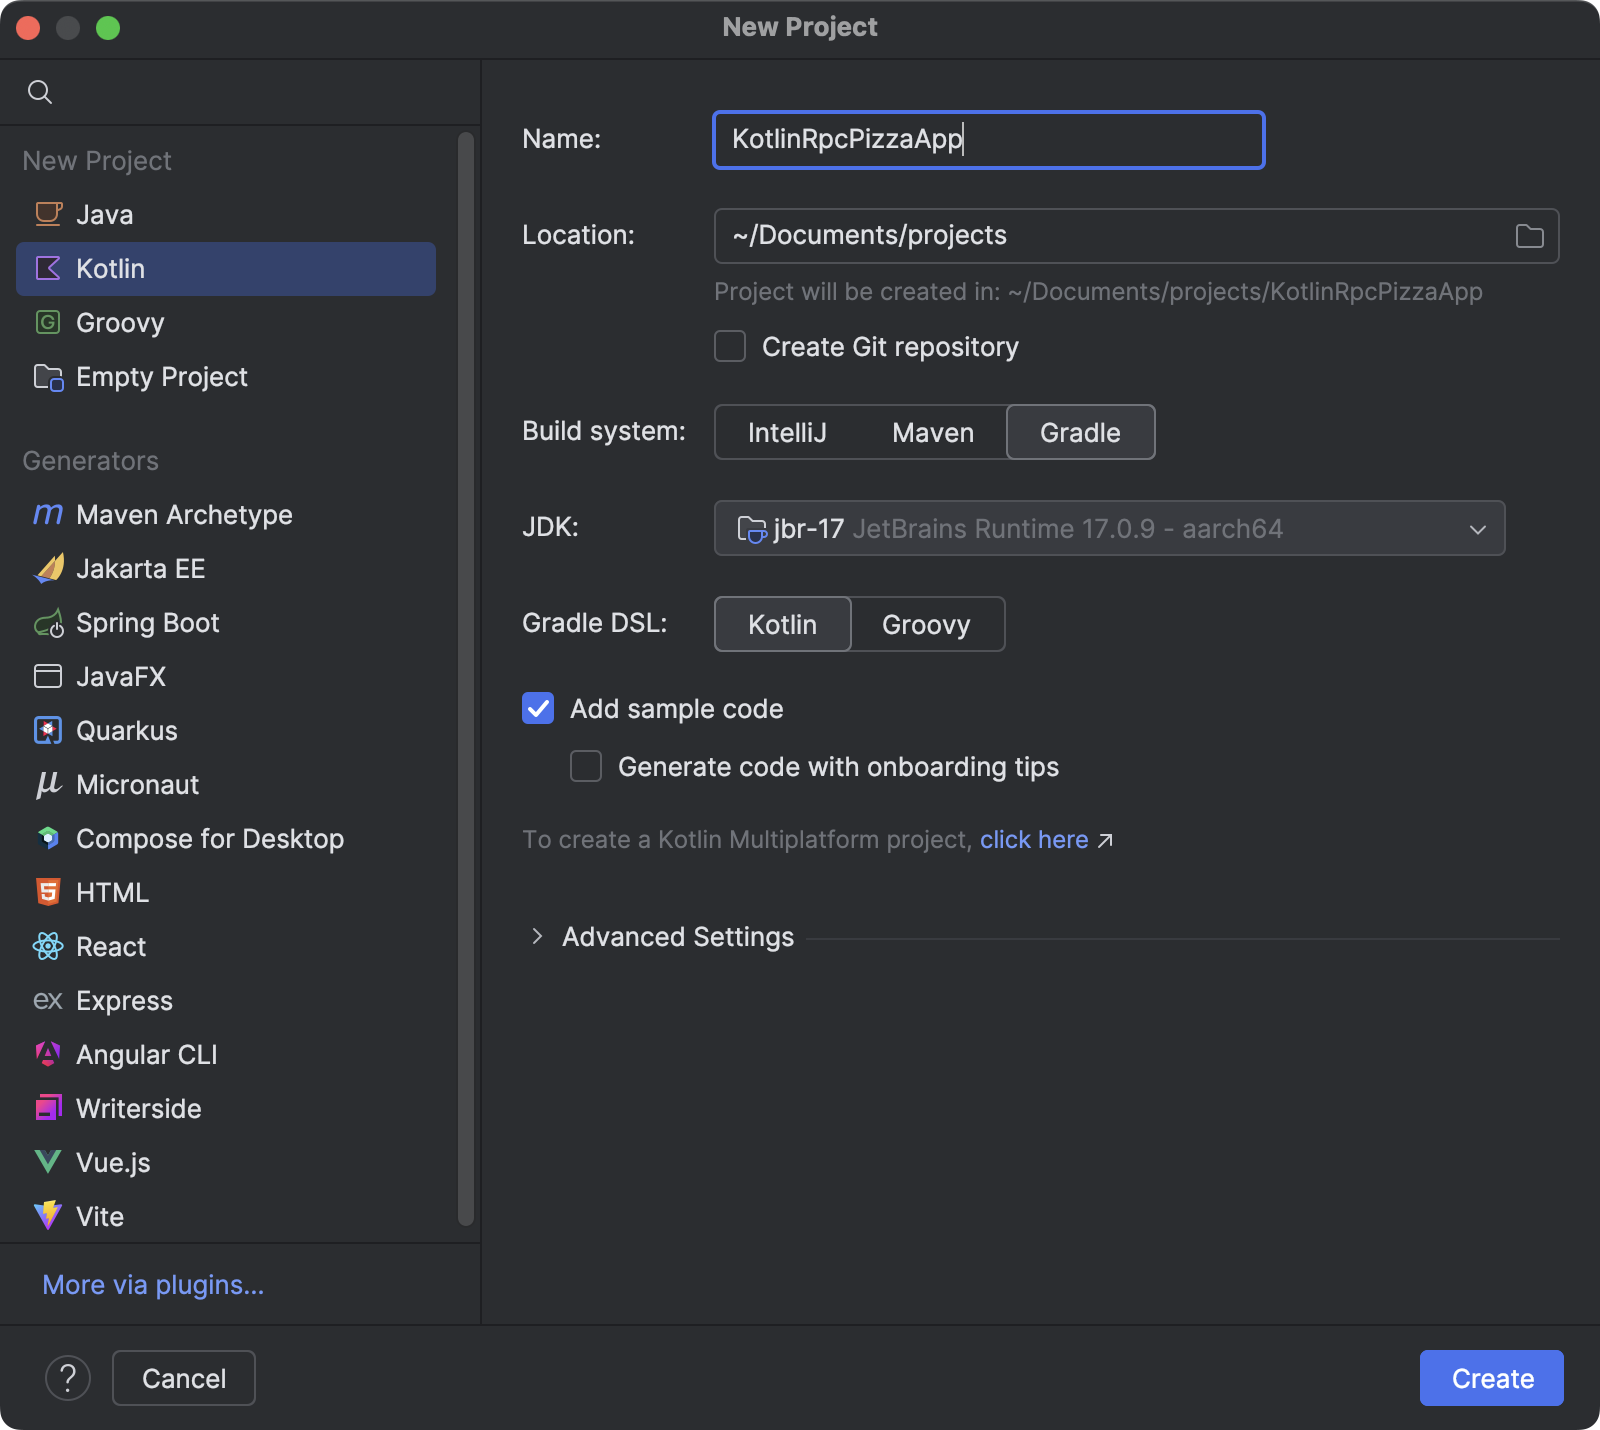The height and width of the screenshot is (1430, 1600).
Task: Select the Kotlin generator icon
Action: click(48, 268)
